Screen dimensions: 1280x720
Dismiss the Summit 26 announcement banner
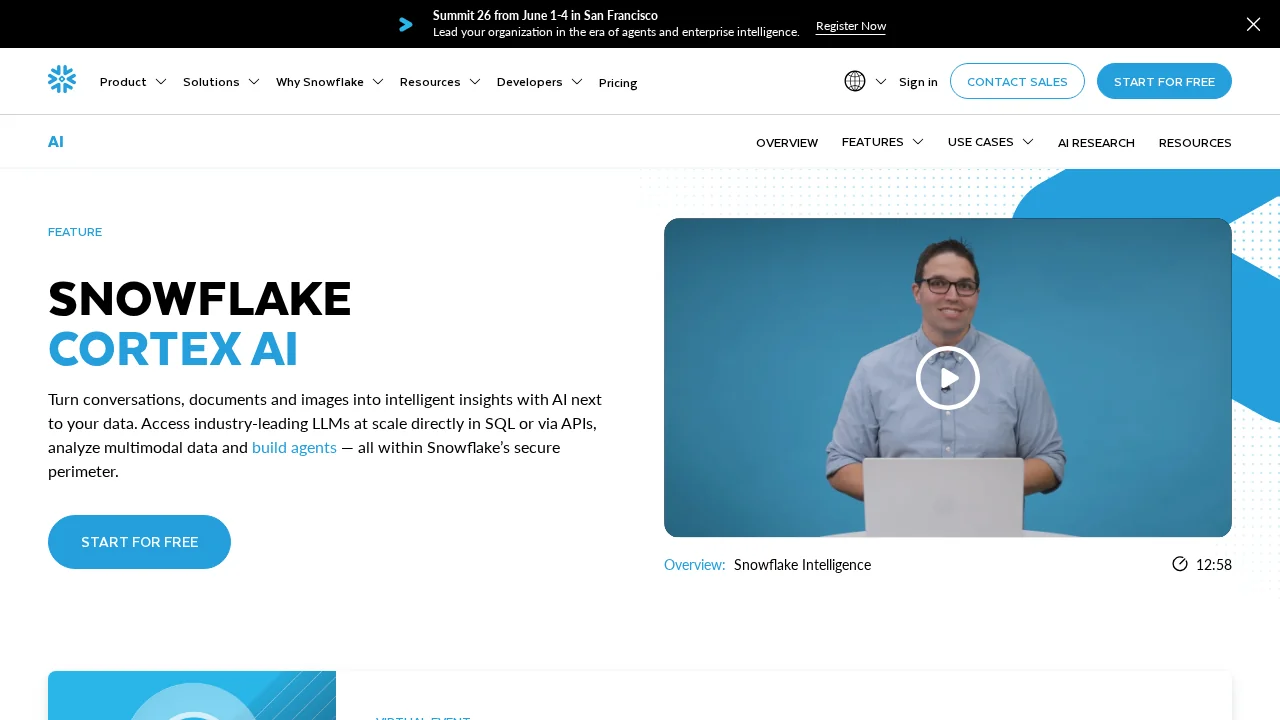pyautogui.click(x=1253, y=24)
